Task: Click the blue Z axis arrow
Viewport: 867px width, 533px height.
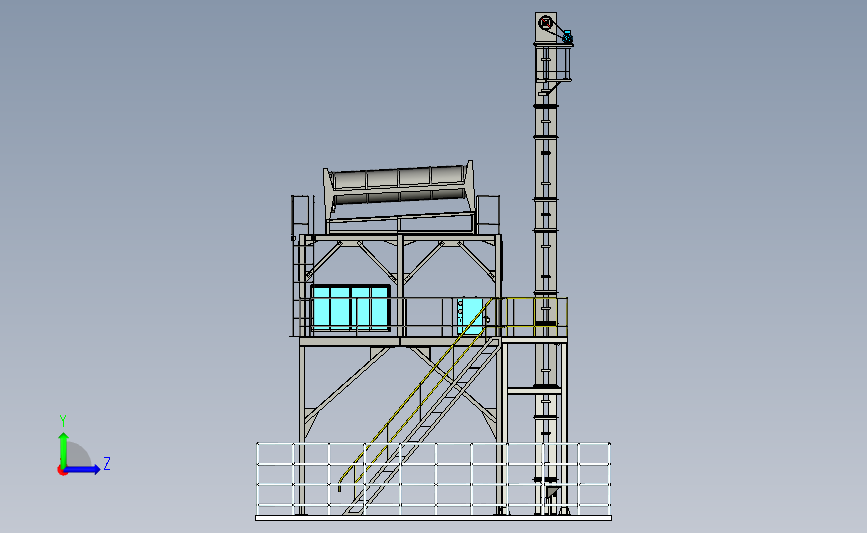Action: click(83, 470)
